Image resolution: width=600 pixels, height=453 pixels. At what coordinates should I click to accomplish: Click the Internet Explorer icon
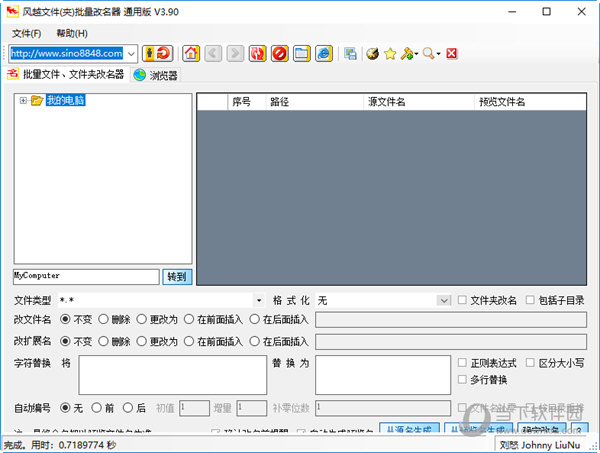(x=323, y=53)
